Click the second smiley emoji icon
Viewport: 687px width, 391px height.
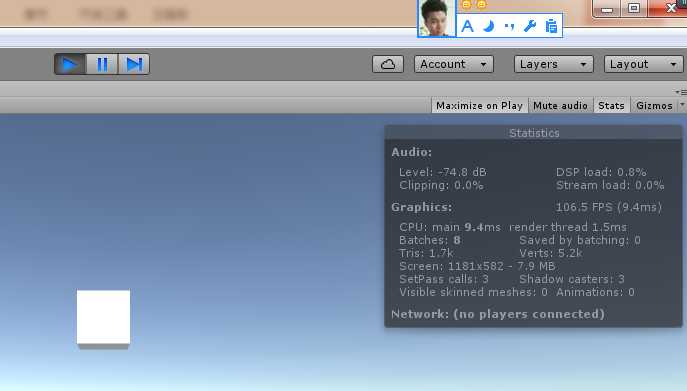[481, 4]
